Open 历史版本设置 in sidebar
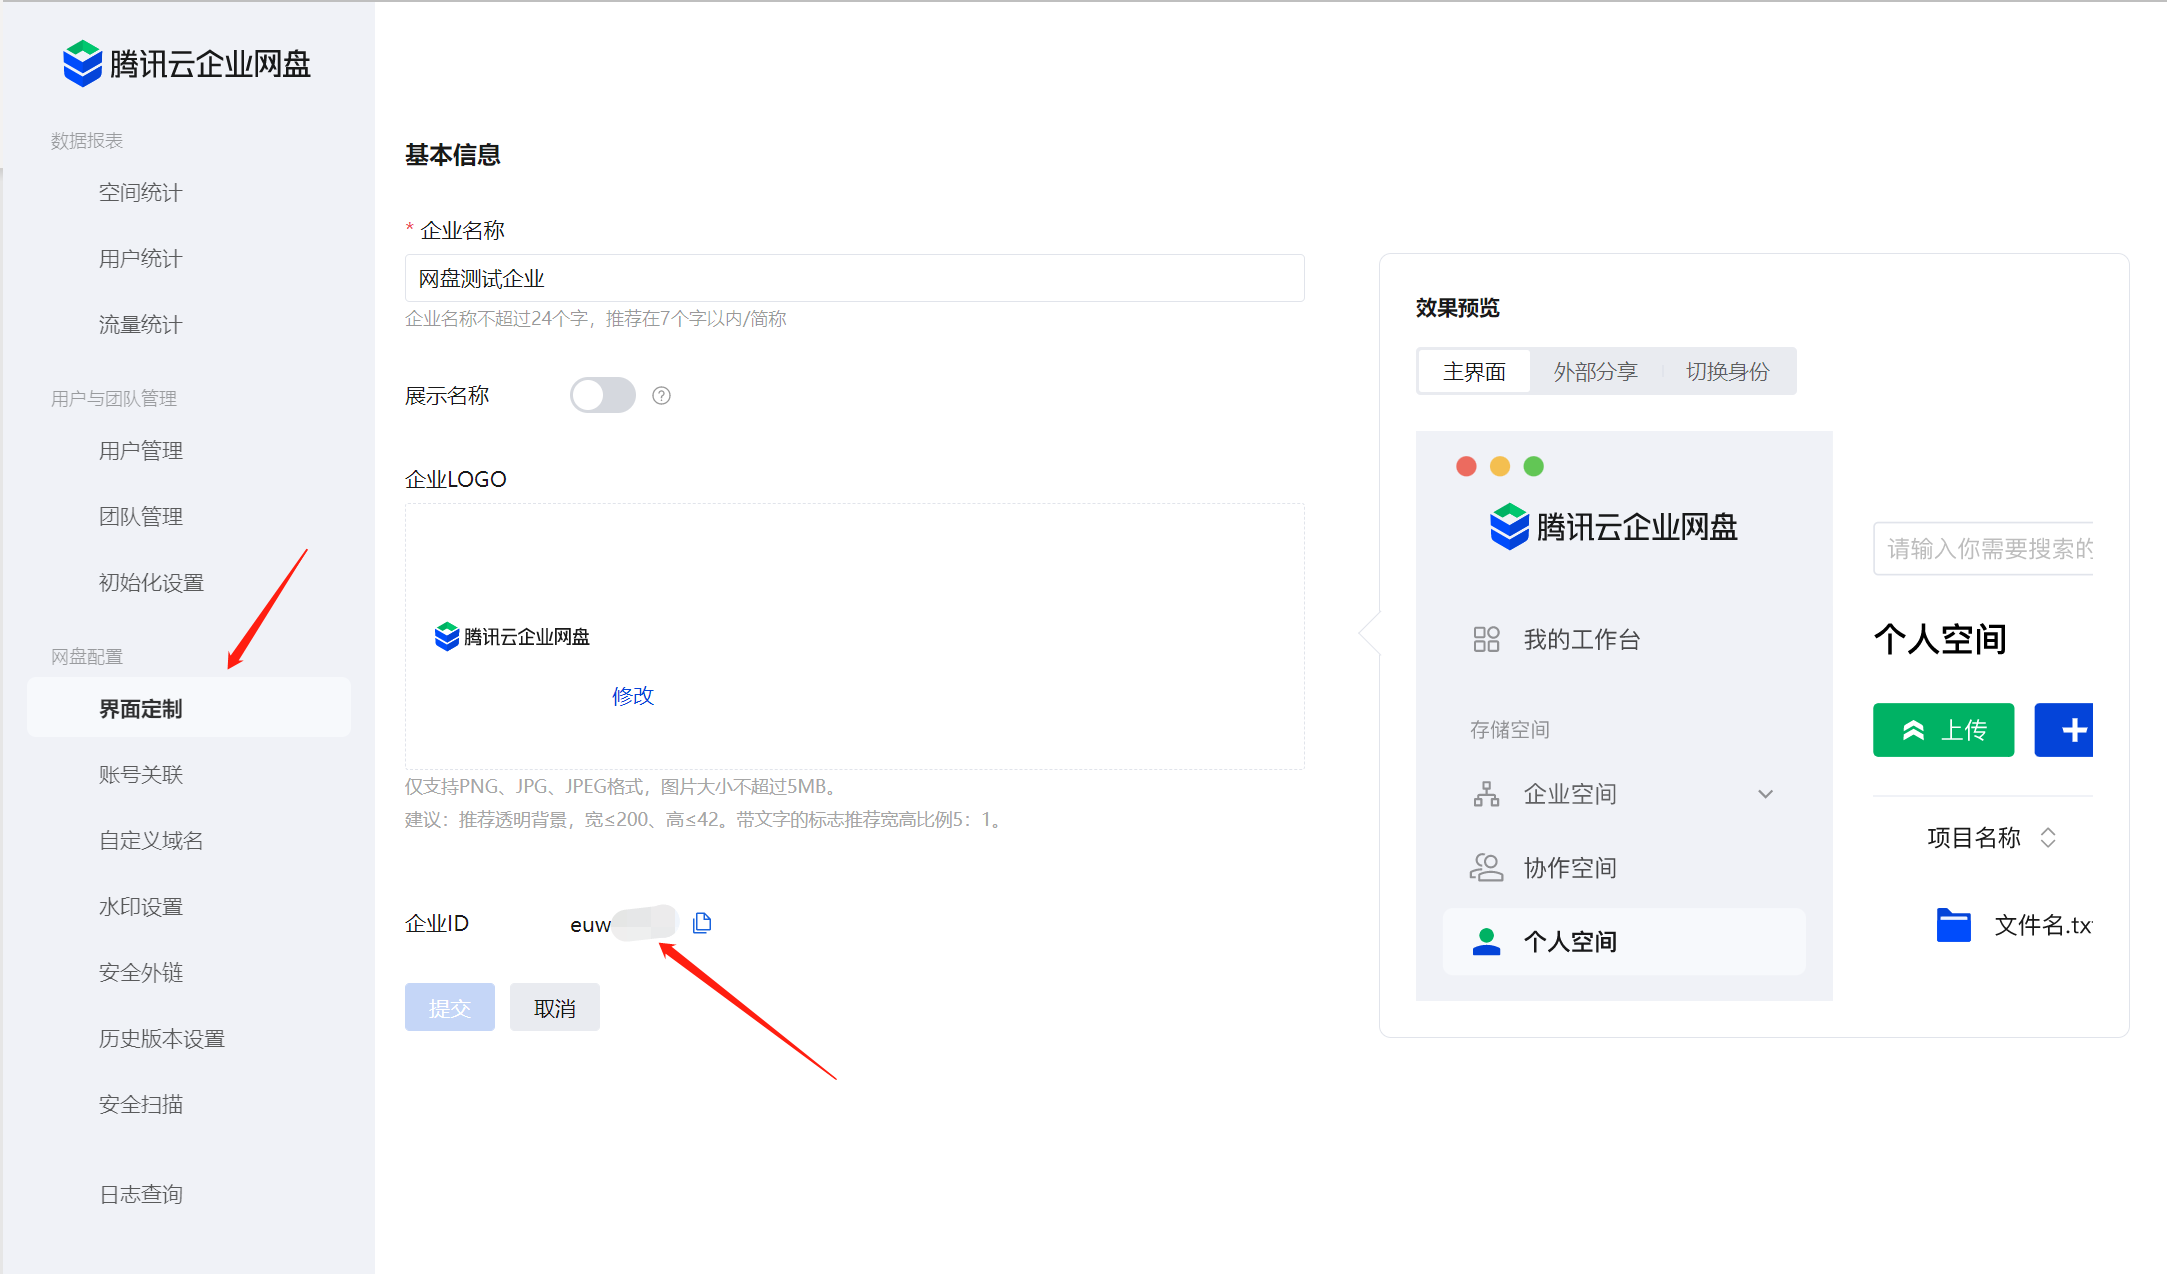The image size is (2167, 1274). click(x=161, y=1039)
